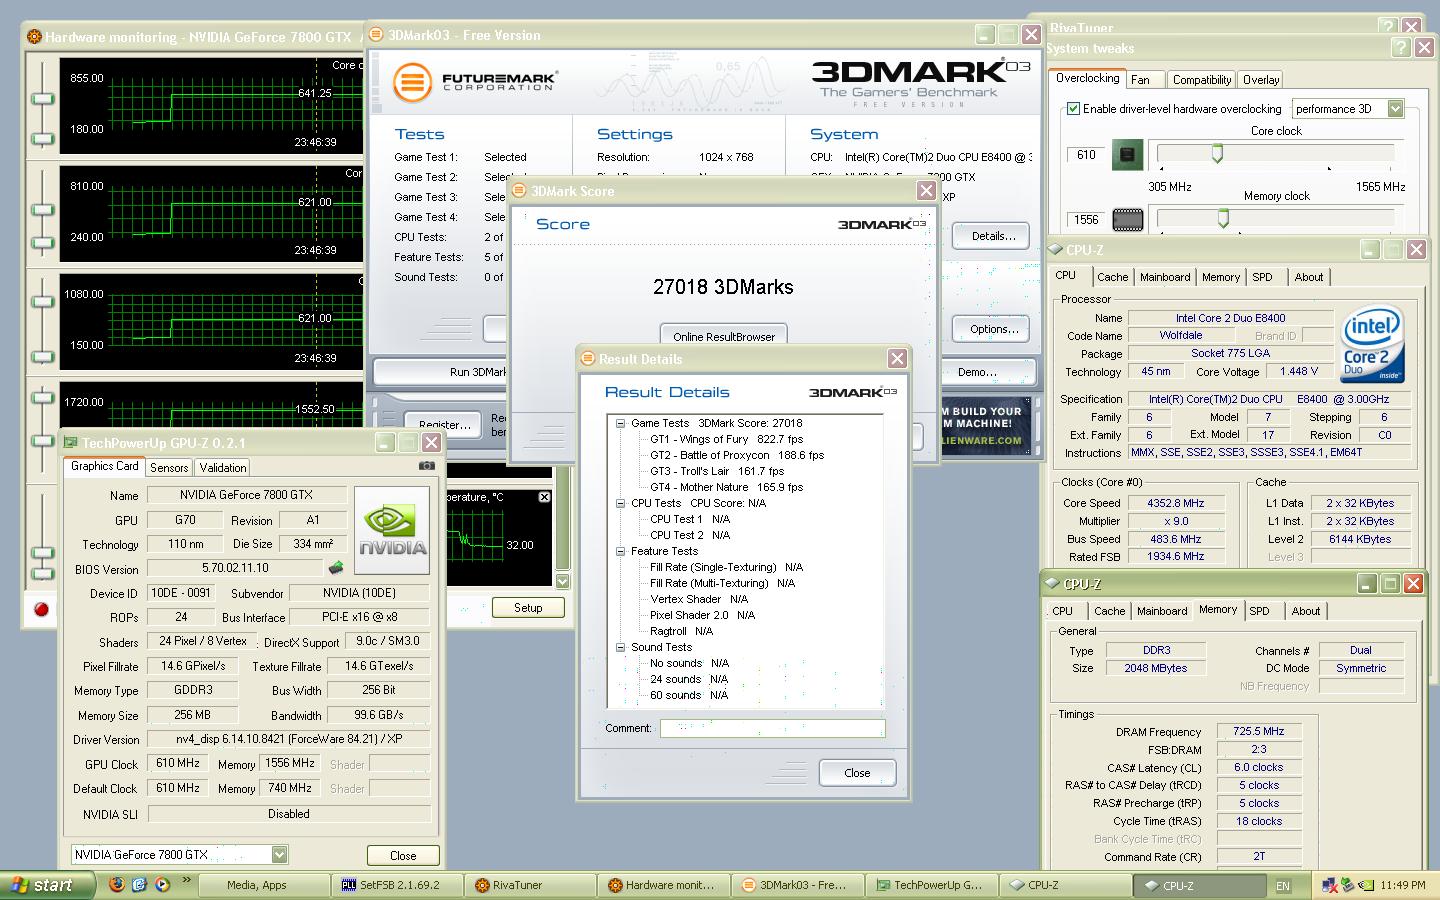Select the GT4 - Mother Nature result row

(727, 487)
